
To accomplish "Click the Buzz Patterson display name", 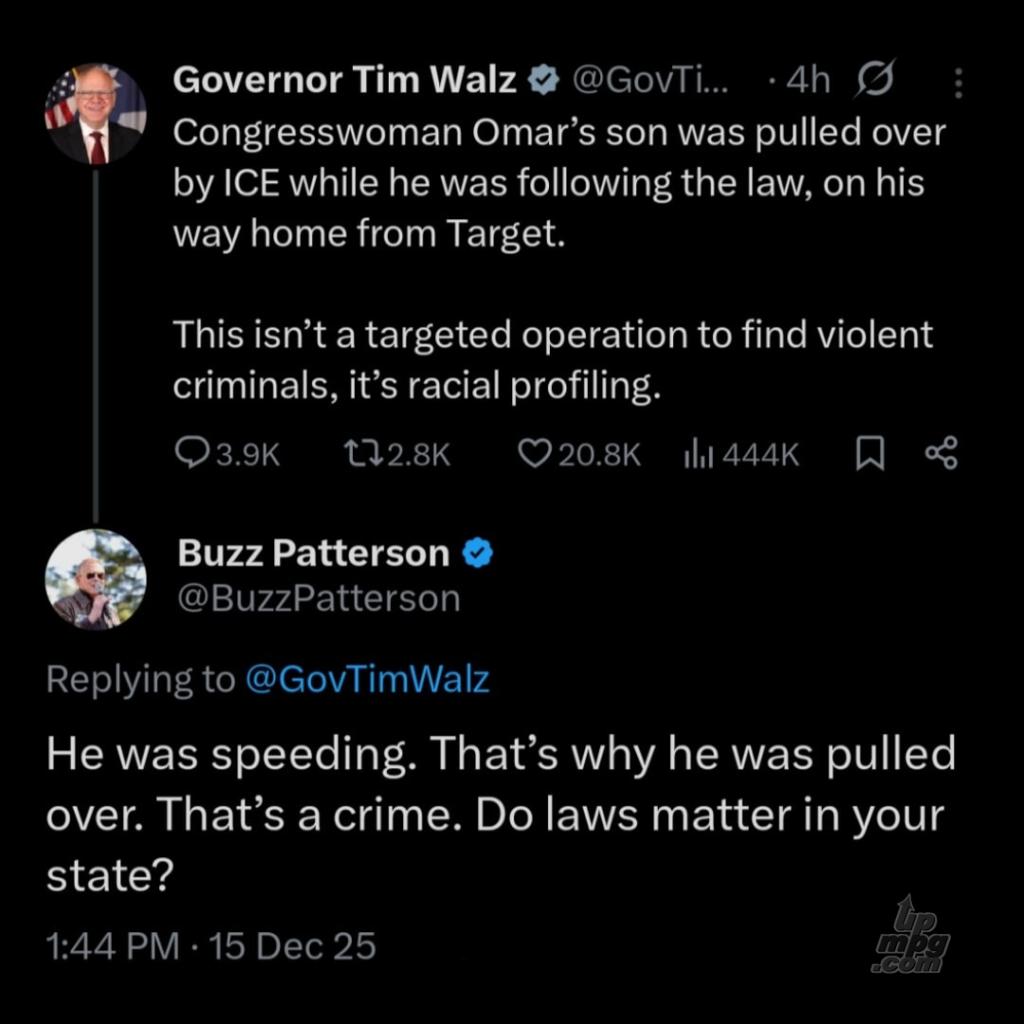I will point(313,552).
